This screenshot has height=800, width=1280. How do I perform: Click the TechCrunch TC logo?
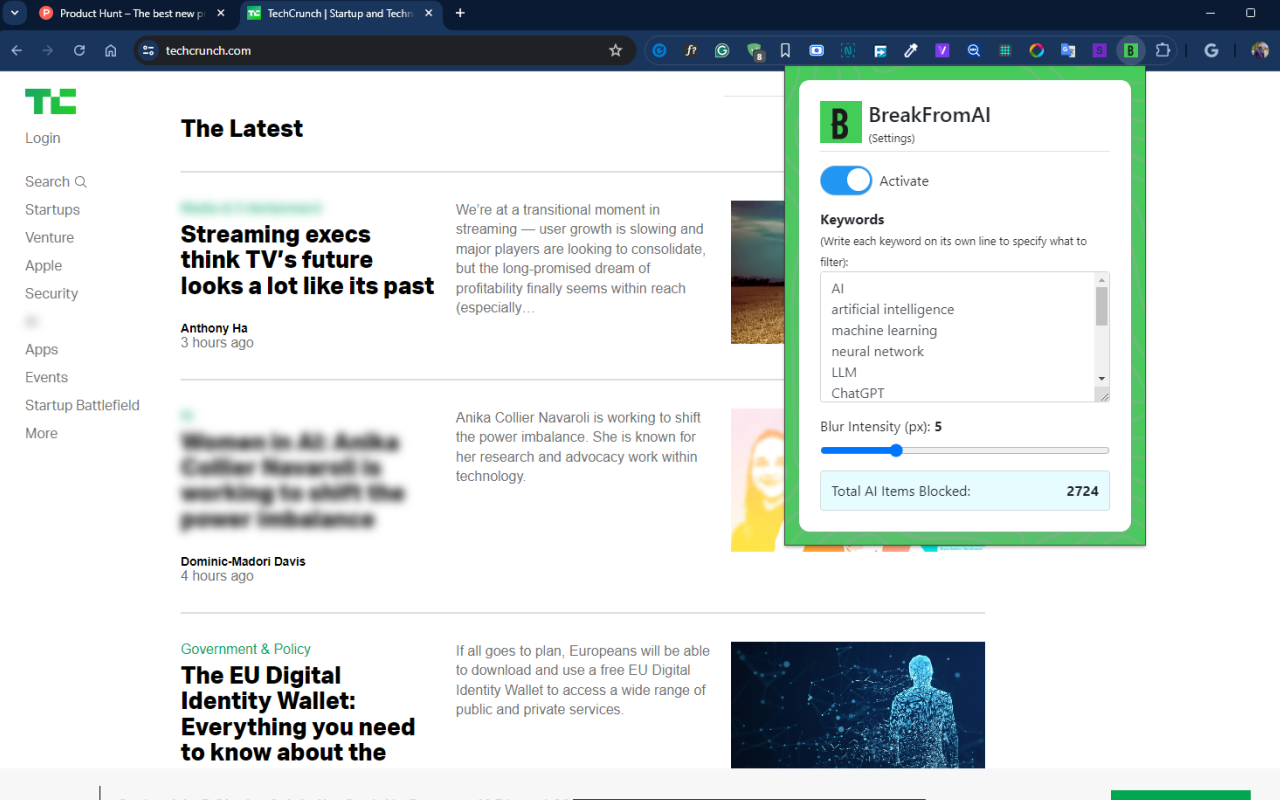point(50,101)
